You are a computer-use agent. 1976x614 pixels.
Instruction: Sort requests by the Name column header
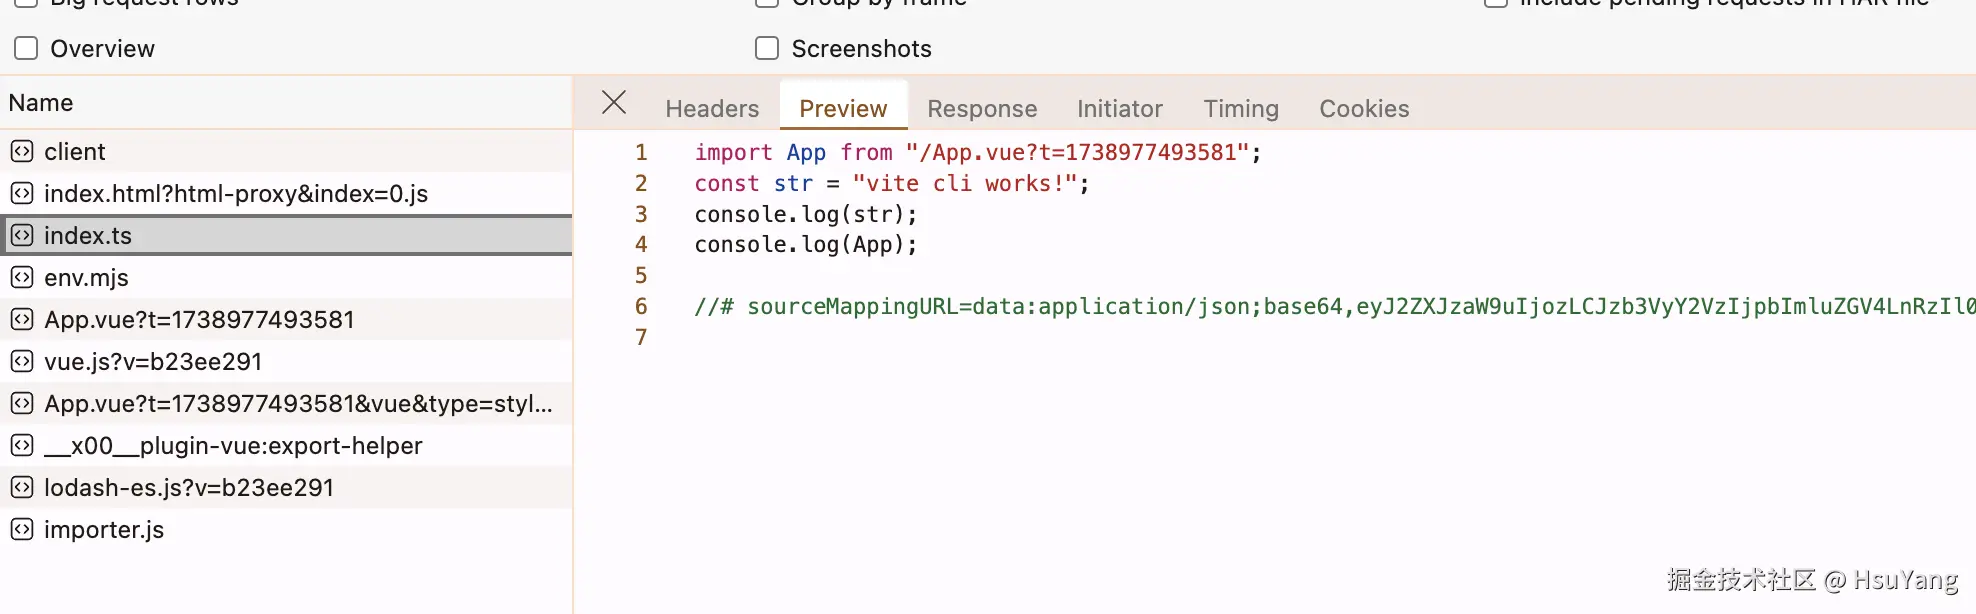[41, 103]
